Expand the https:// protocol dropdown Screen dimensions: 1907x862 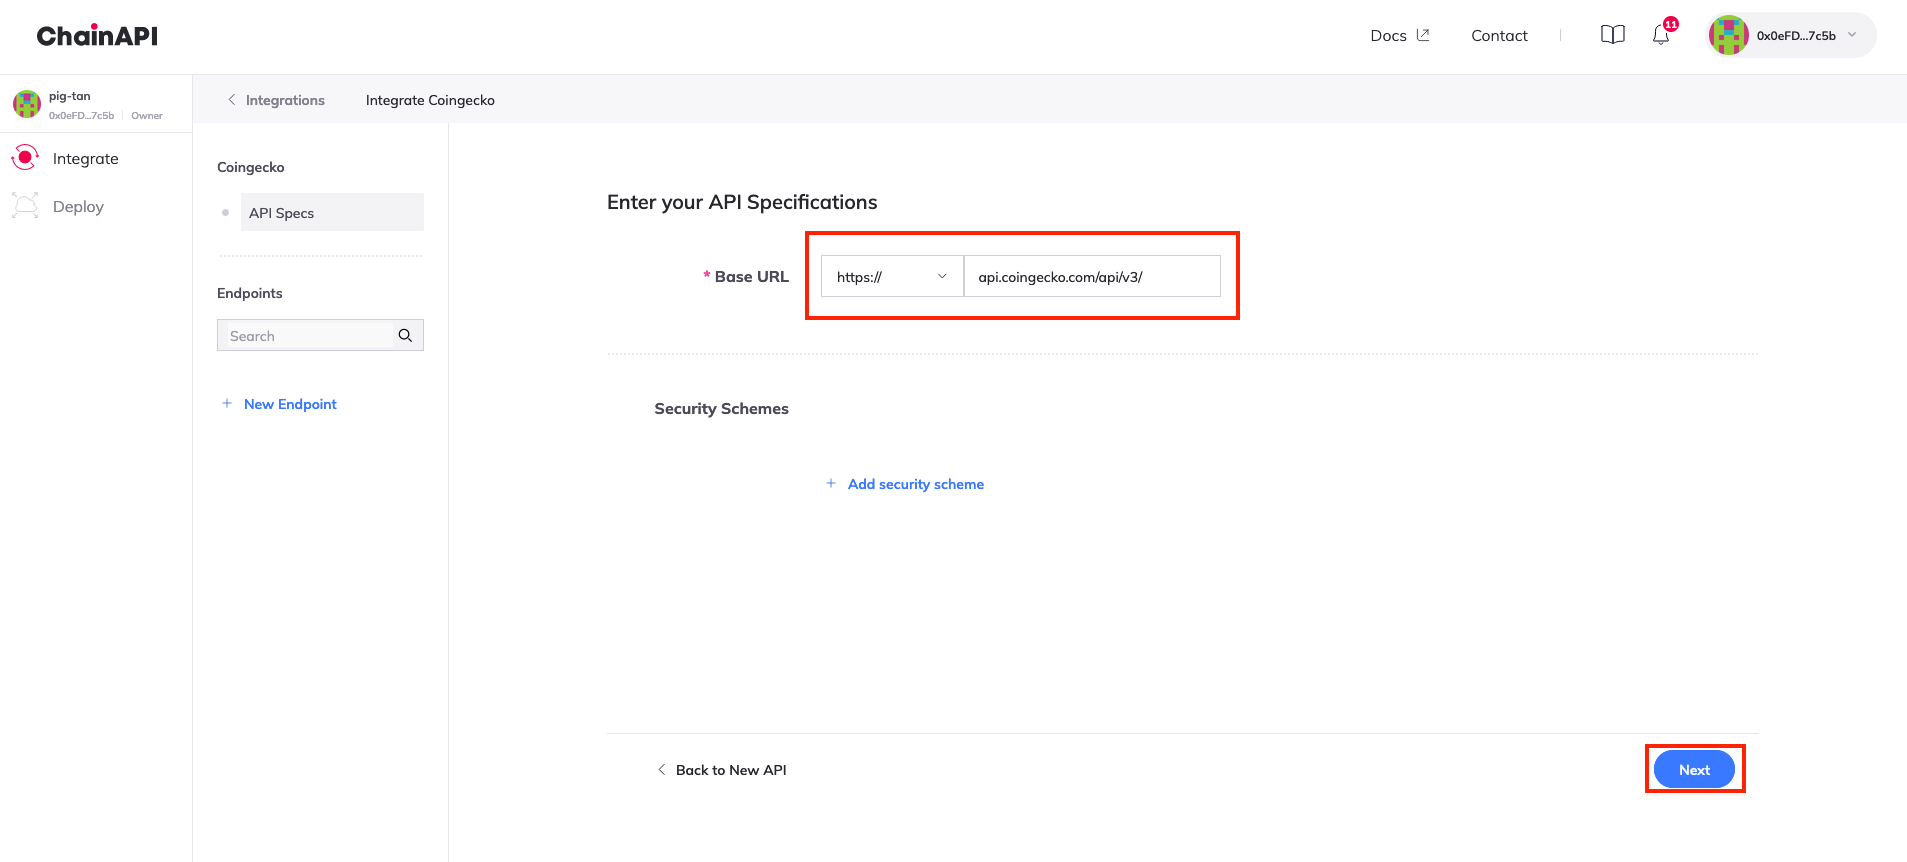point(891,277)
